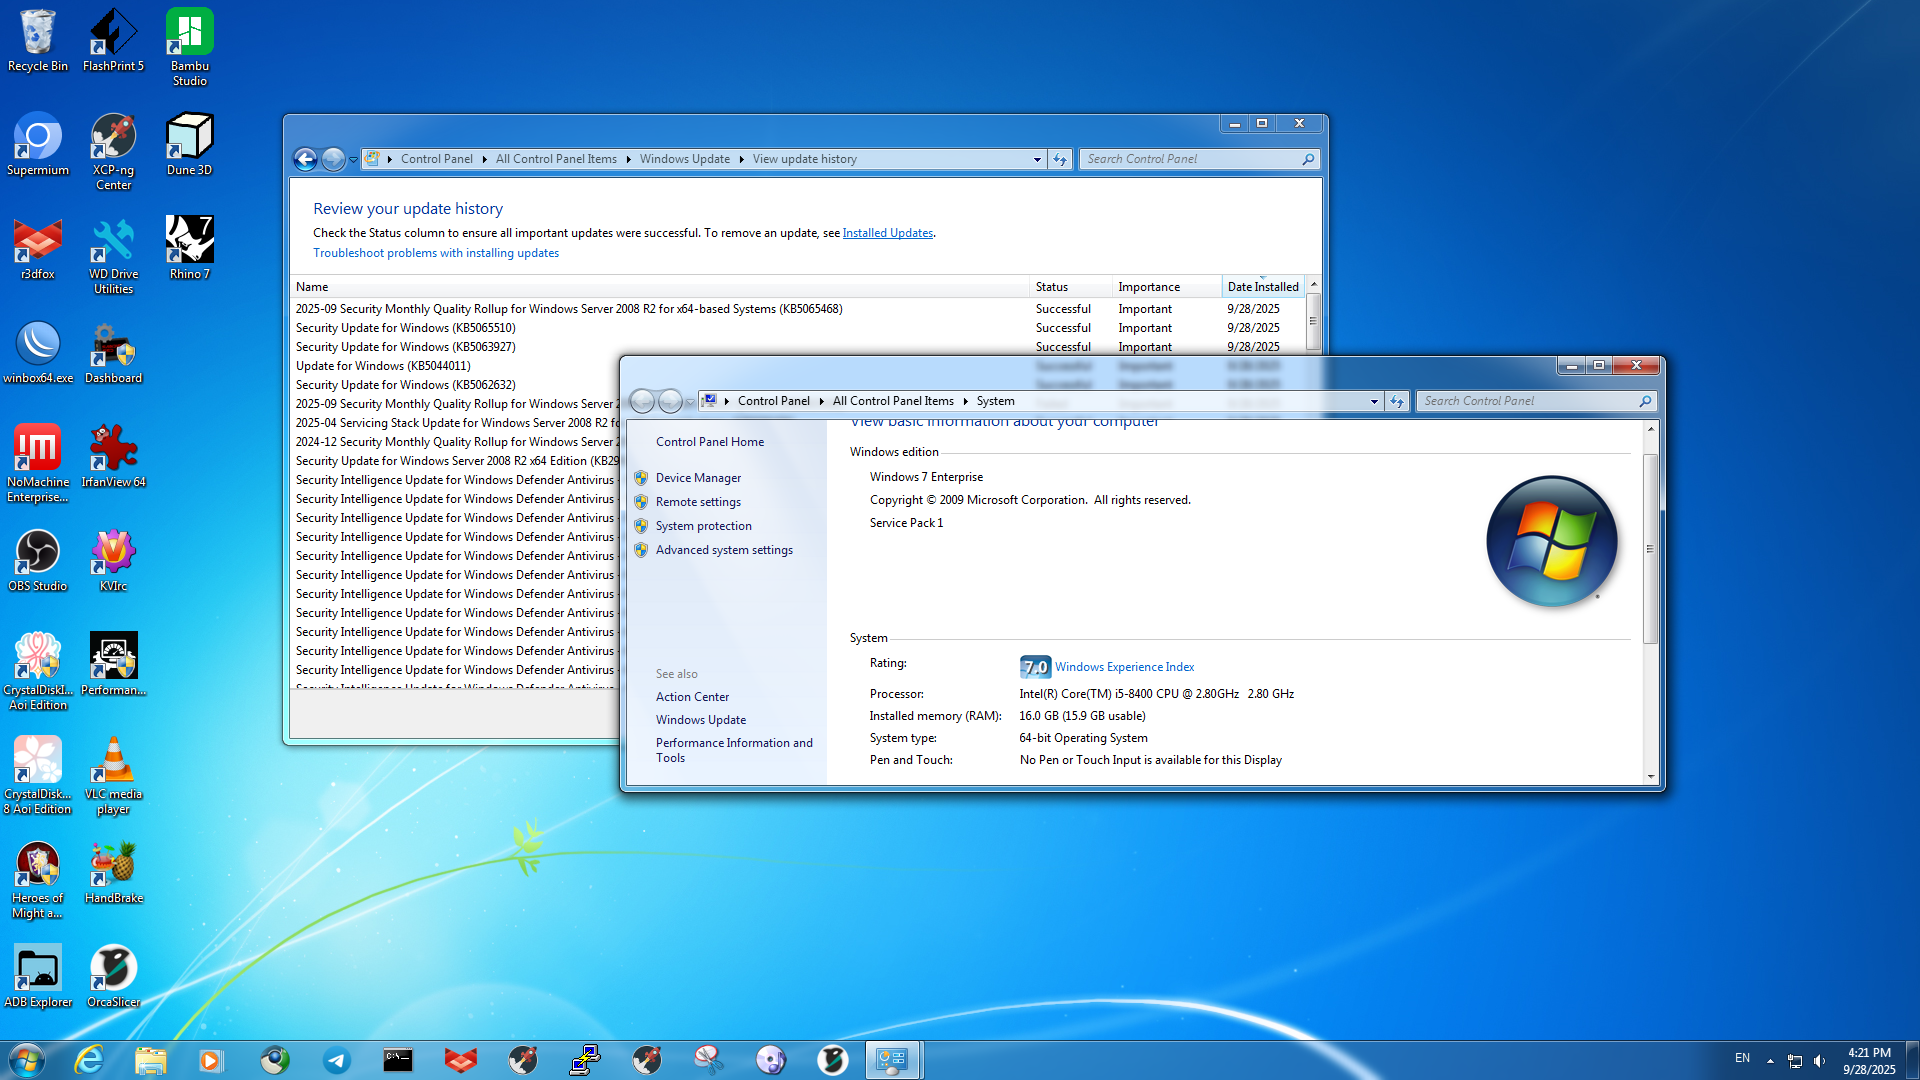
Task: Show hidden system tray icons
Action: tap(1770, 1060)
